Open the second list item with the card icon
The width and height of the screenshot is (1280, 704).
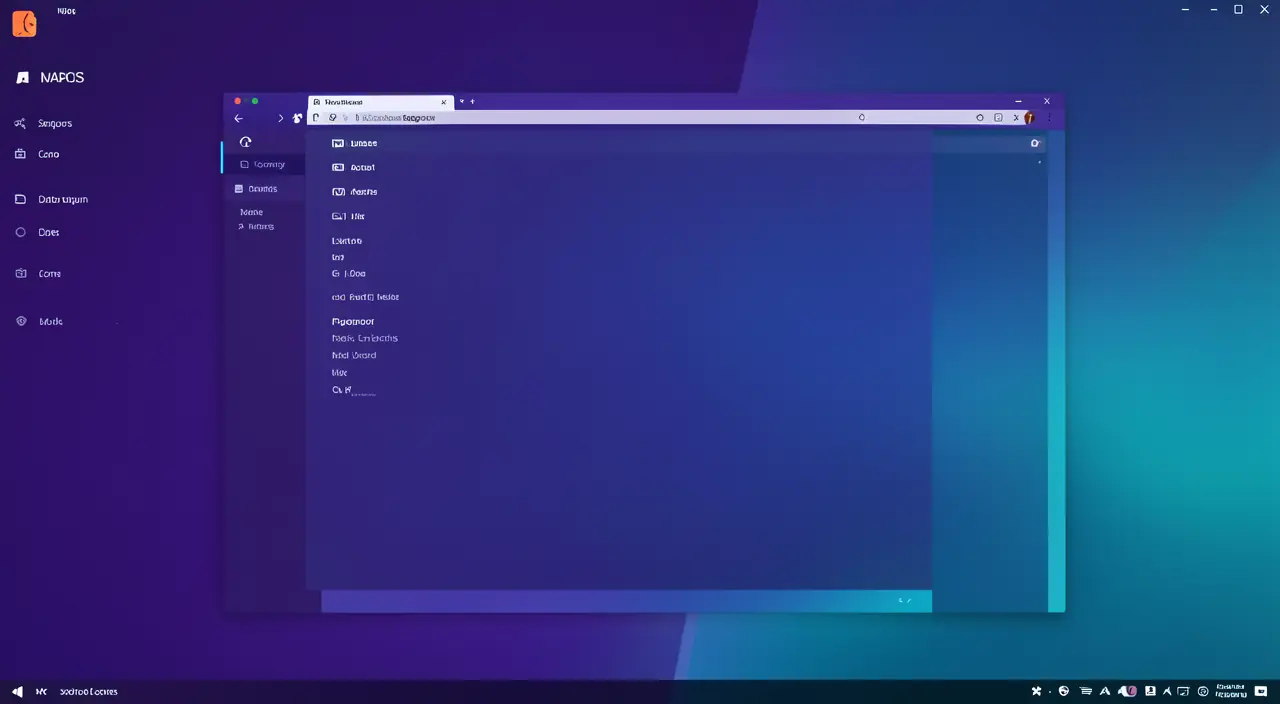[x=354, y=168]
